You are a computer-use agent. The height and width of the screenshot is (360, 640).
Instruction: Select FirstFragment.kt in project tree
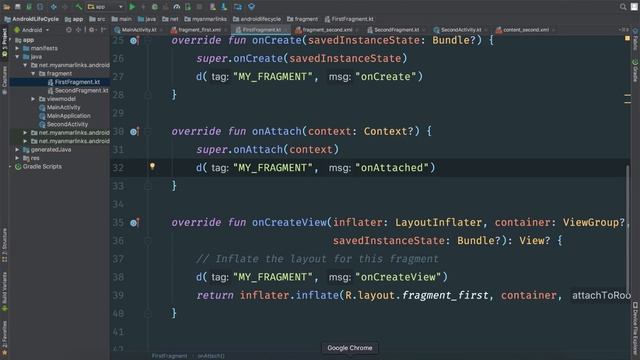[77, 82]
